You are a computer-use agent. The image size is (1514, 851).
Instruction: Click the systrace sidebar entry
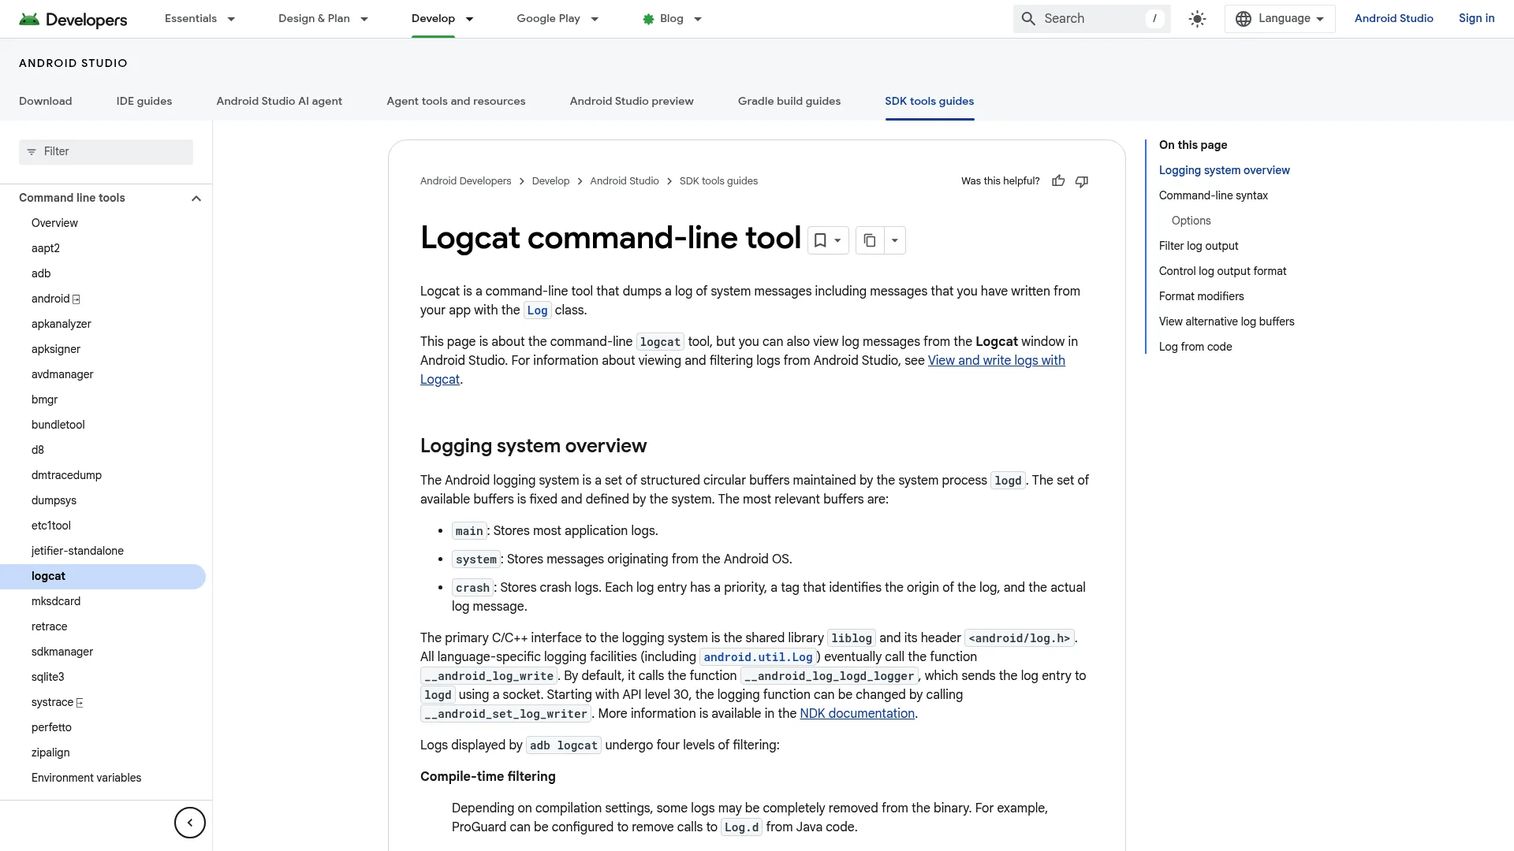pyautogui.click(x=57, y=703)
